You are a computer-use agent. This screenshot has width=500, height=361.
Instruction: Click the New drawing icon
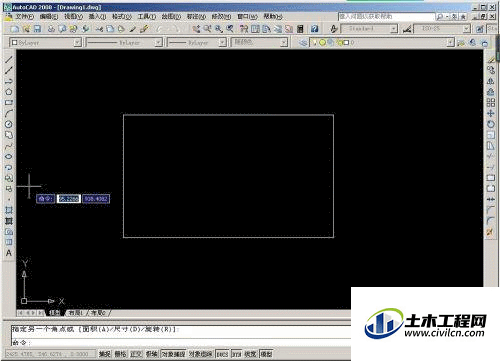[x=14, y=29]
